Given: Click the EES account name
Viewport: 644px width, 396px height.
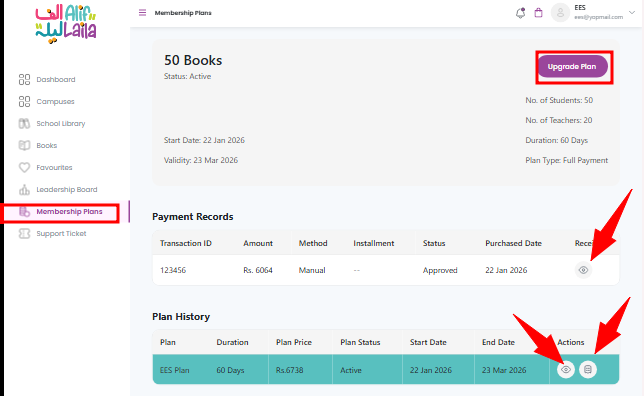Looking at the screenshot, I should pyautogui.click(x=580, y=8).
